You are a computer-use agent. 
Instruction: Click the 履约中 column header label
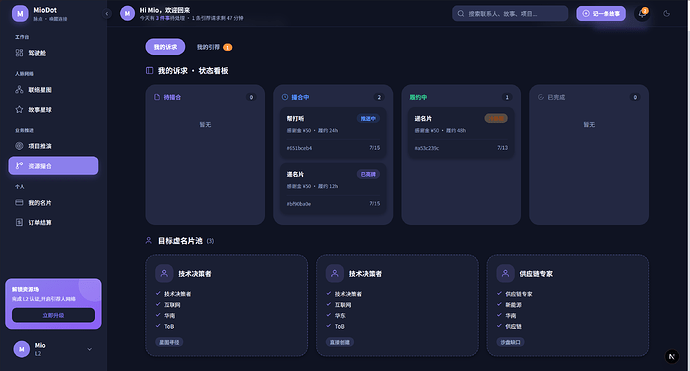418,97
